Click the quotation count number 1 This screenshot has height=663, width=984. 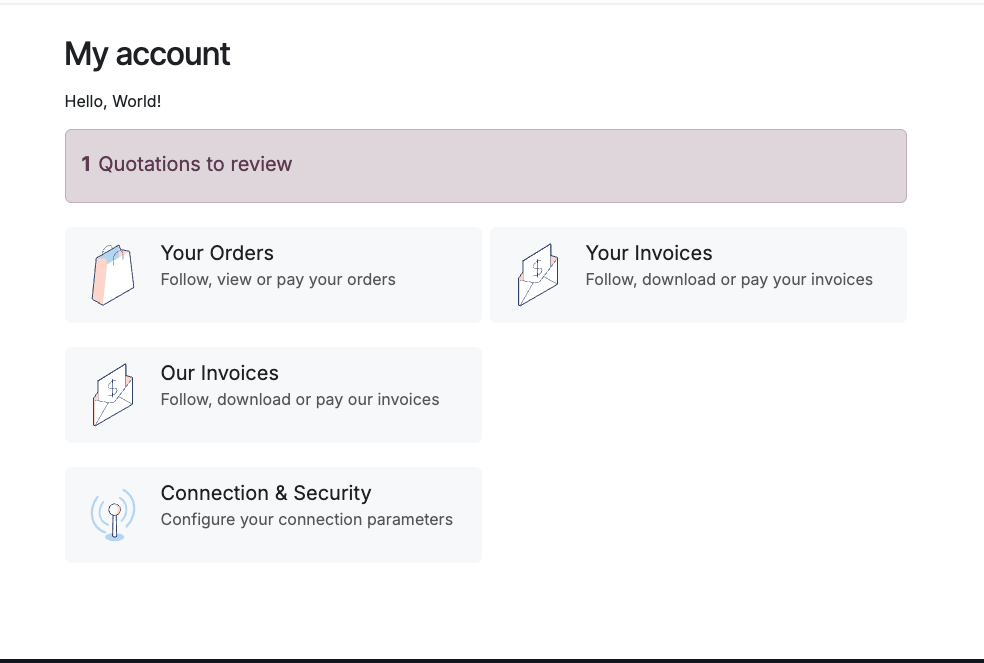(86, 164)
